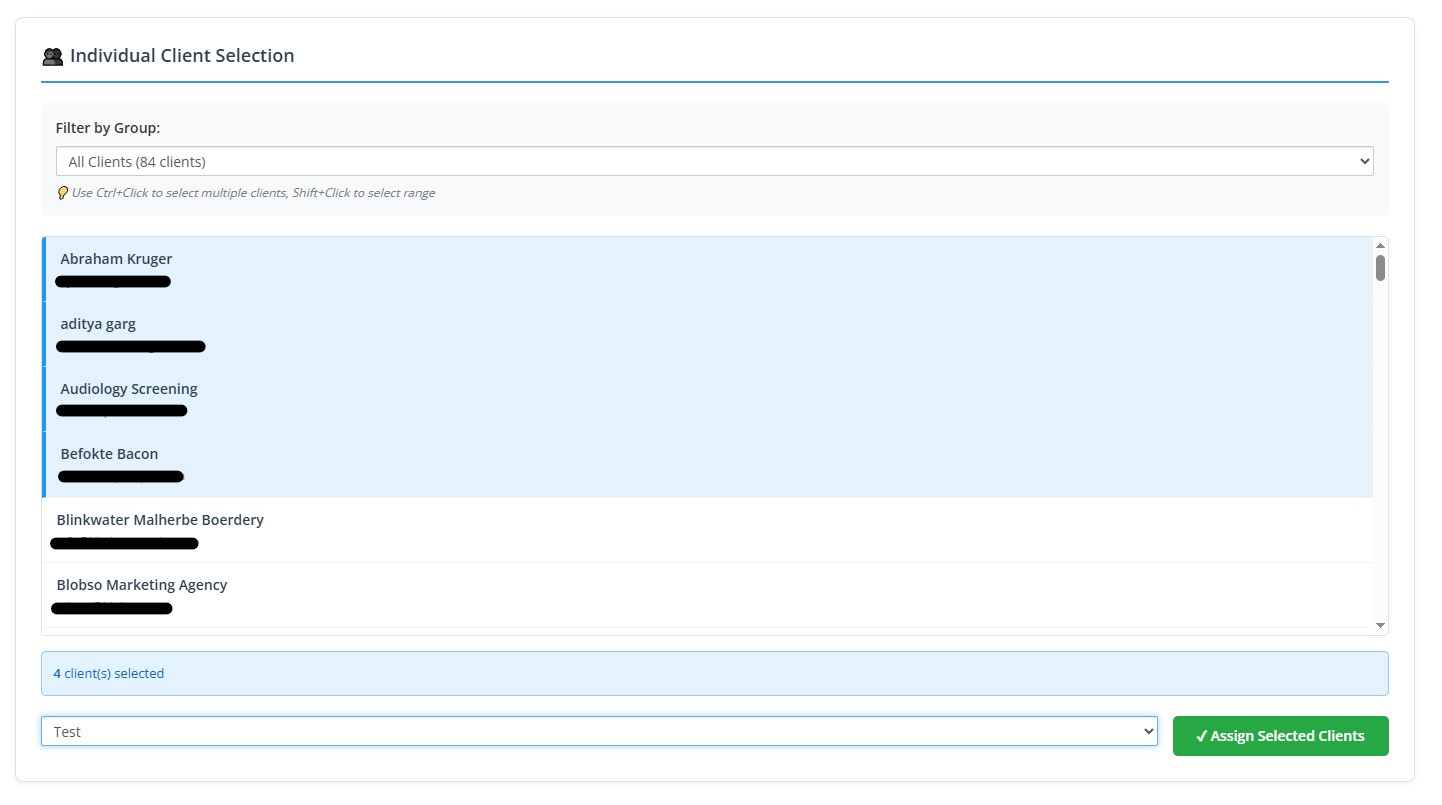Click the '4 client(s) selected' status banner
This screenshot has width=1442, height=805.
714,674
